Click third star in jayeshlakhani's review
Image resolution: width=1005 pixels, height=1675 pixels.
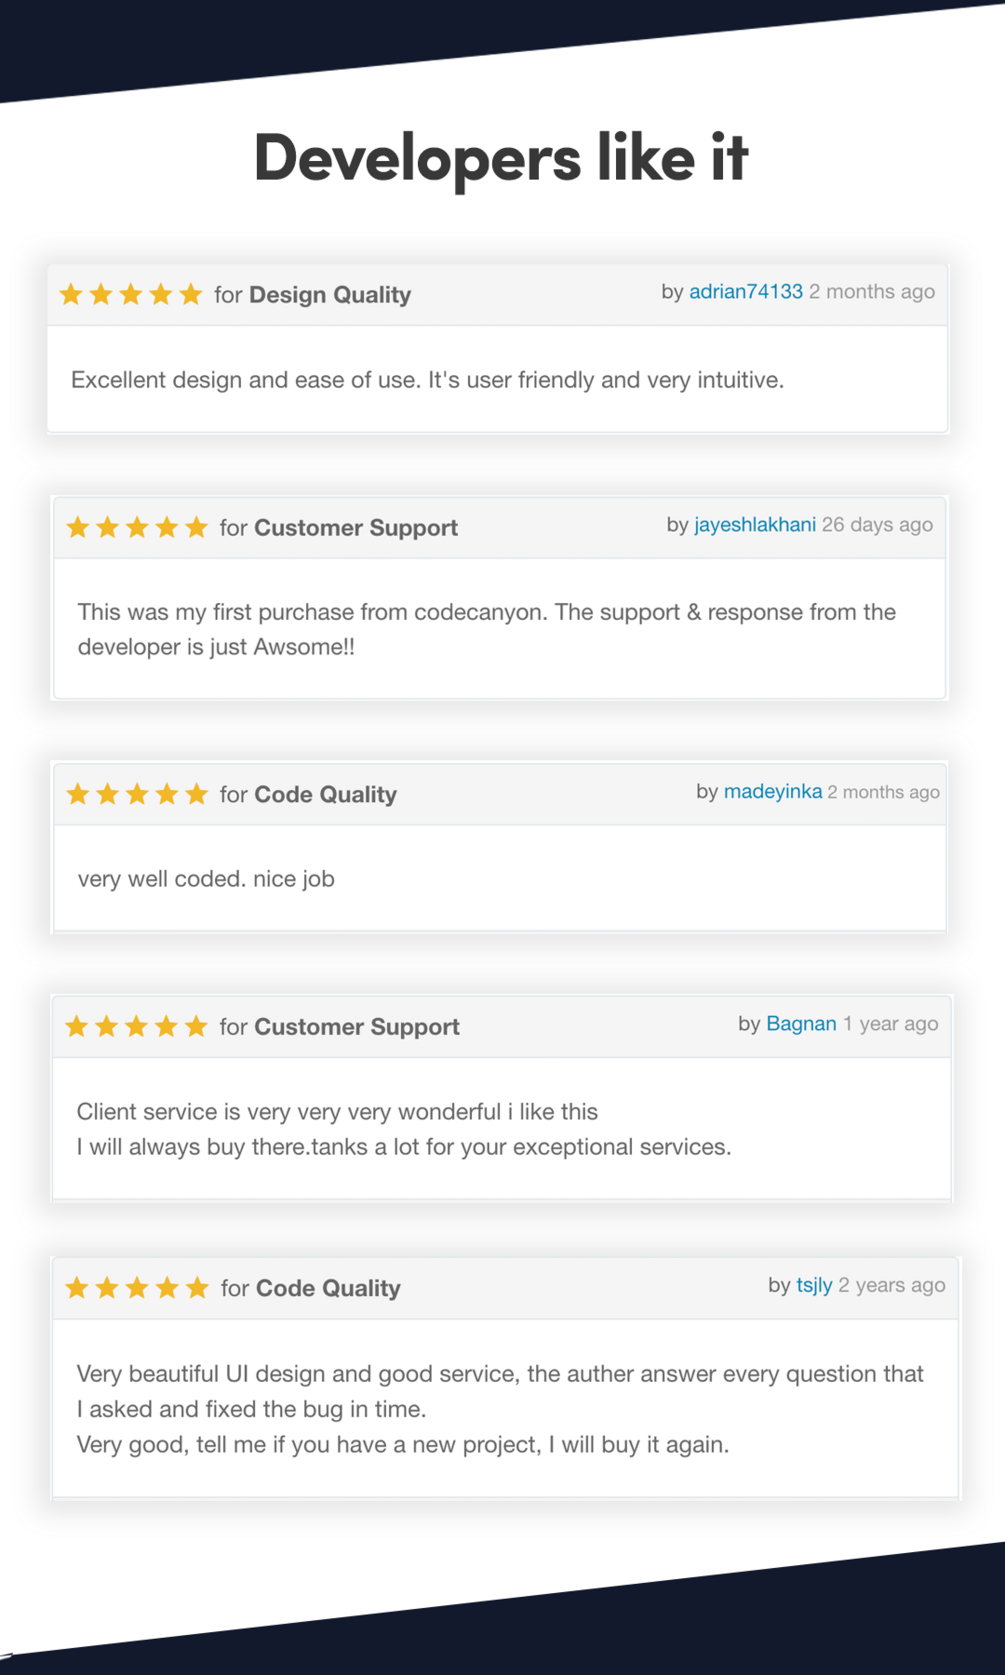click(x=137, y=527)
